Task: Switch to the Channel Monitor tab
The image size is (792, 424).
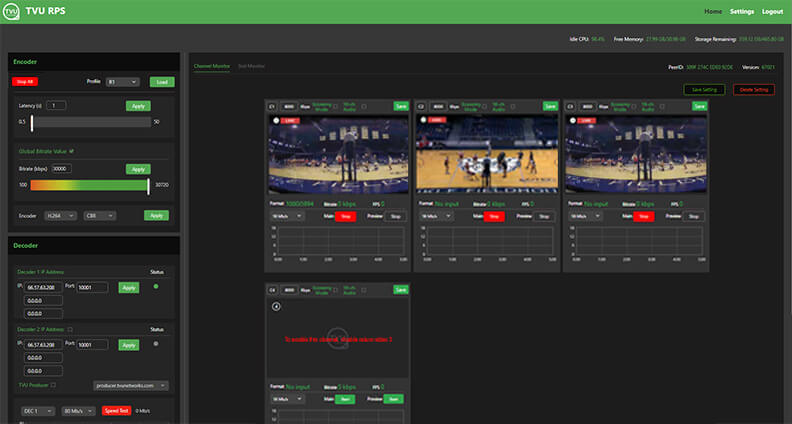Action: pyautogui.click(x=212, y=66)
